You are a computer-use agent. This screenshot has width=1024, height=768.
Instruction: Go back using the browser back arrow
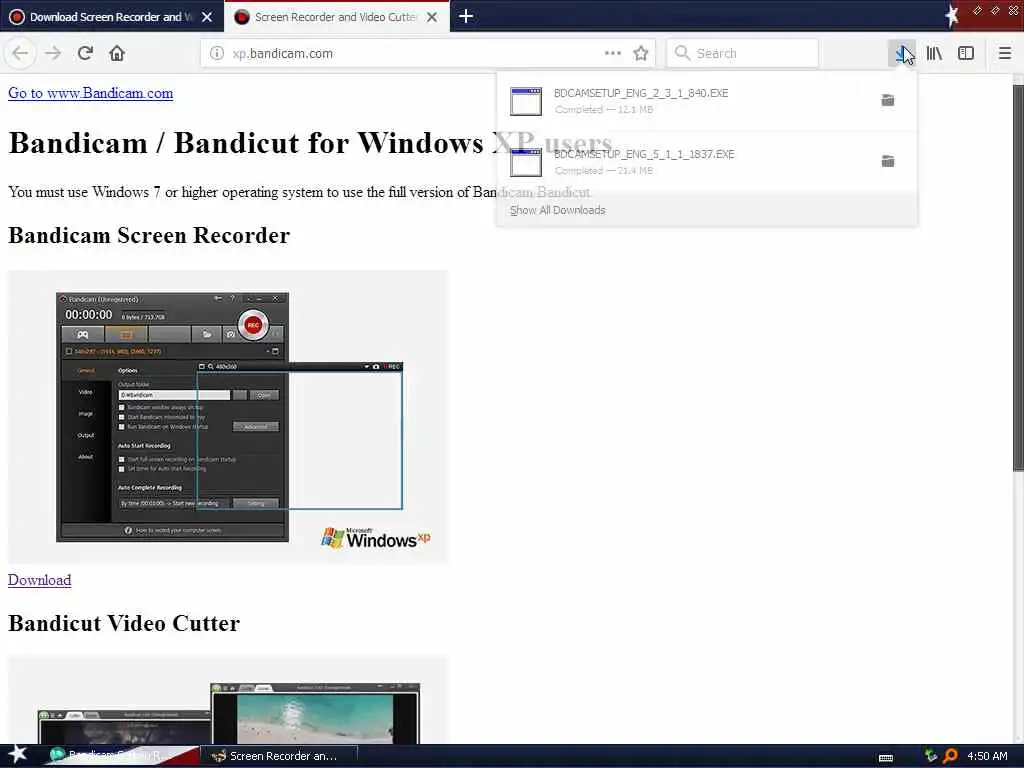point(20,53)
